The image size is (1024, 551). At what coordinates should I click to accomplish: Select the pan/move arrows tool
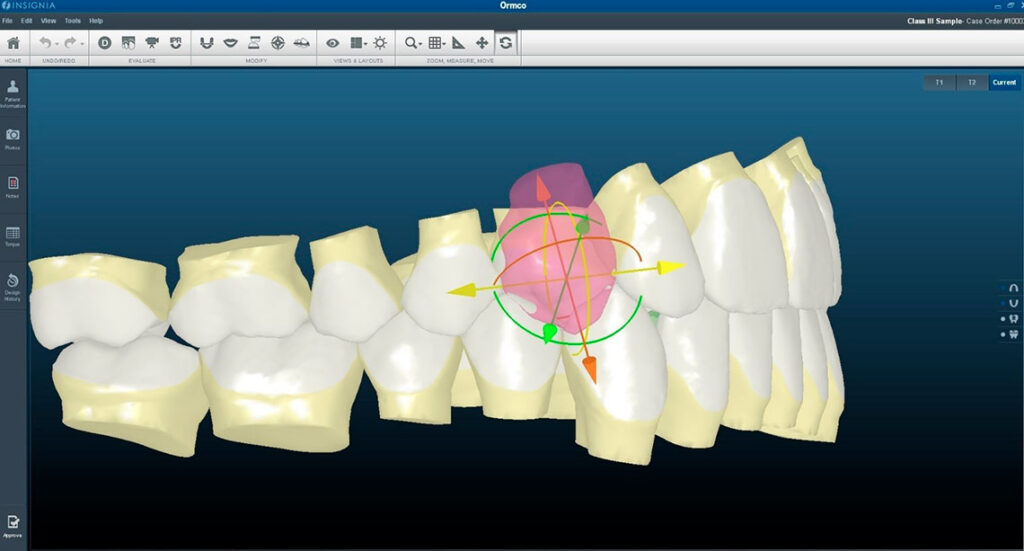(x=482, y=43)
